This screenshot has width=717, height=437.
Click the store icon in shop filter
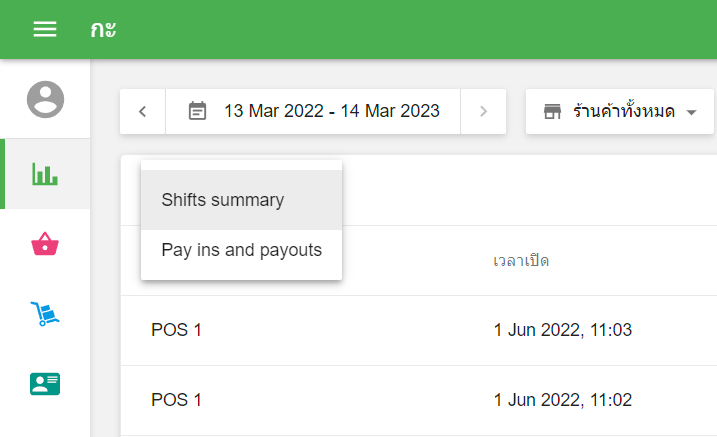[553, 111]
